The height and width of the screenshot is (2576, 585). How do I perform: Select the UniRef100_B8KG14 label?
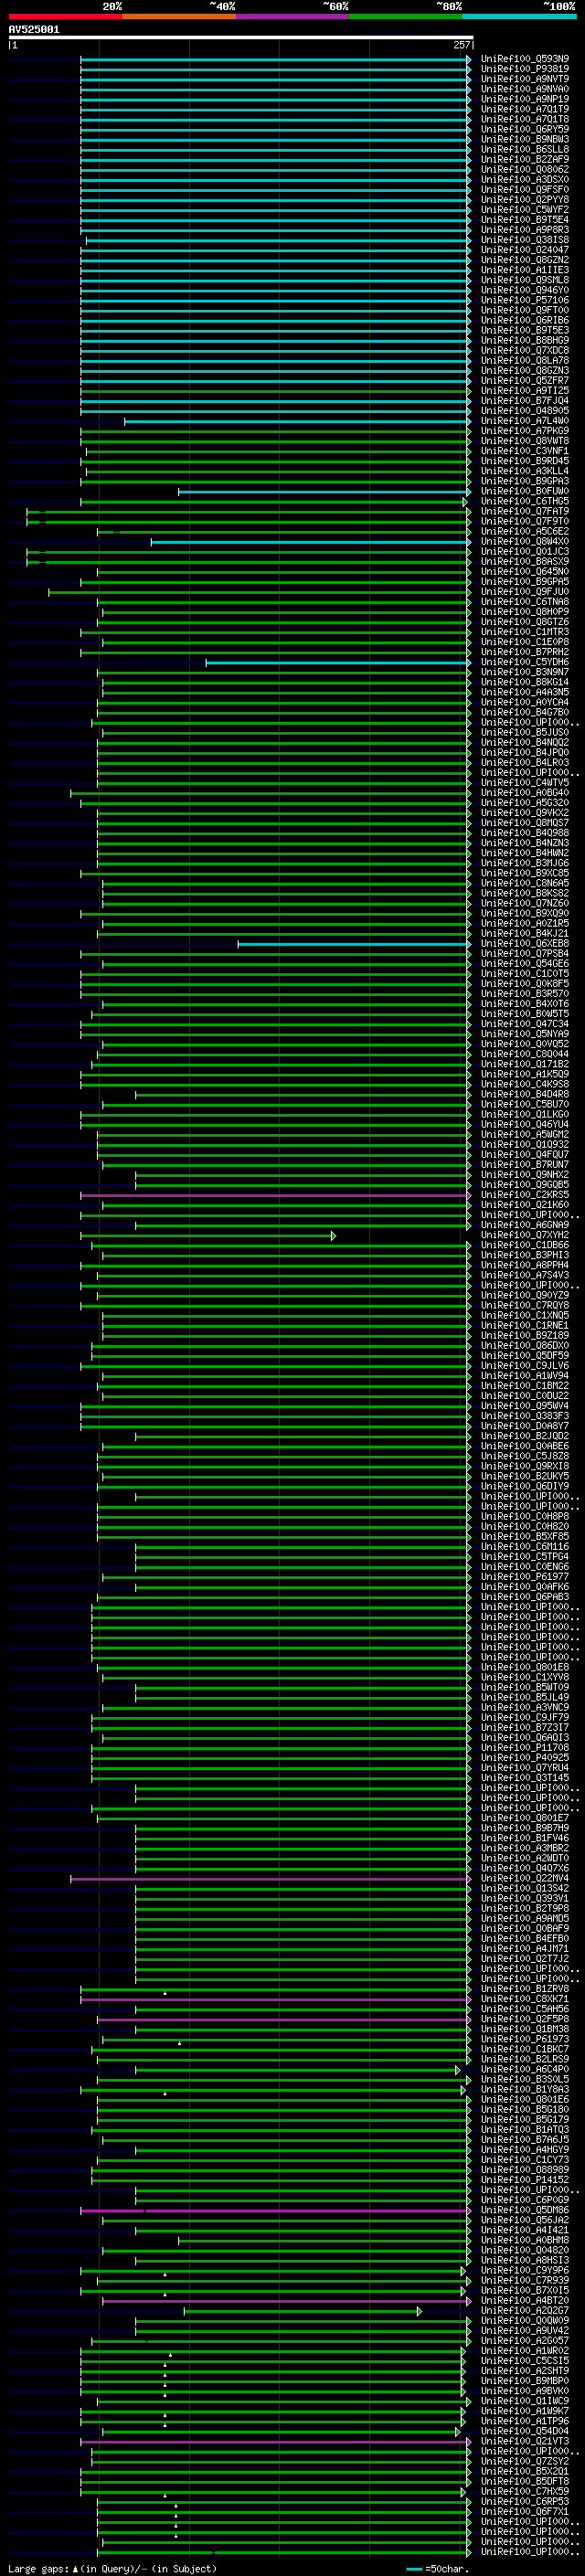coord(525,682)
